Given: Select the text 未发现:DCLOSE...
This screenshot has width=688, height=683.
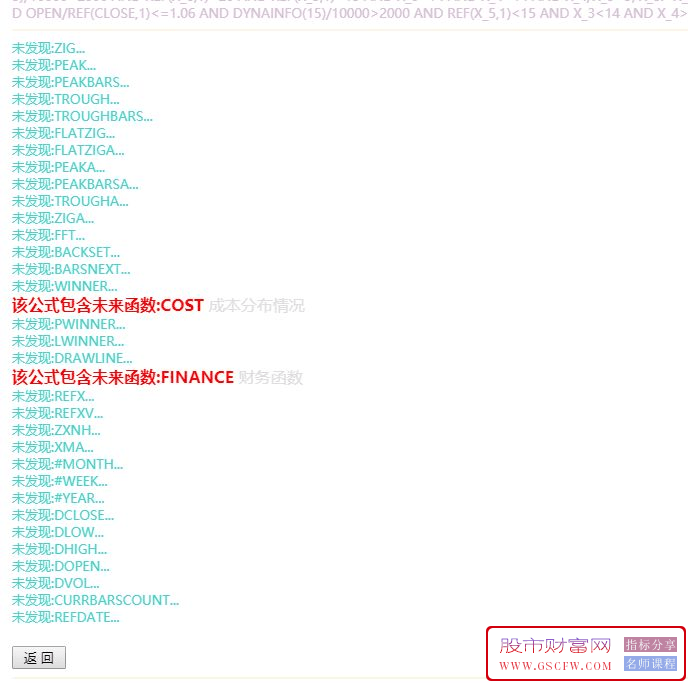Looking at the screenshot, I should click(x=63, y=515).
